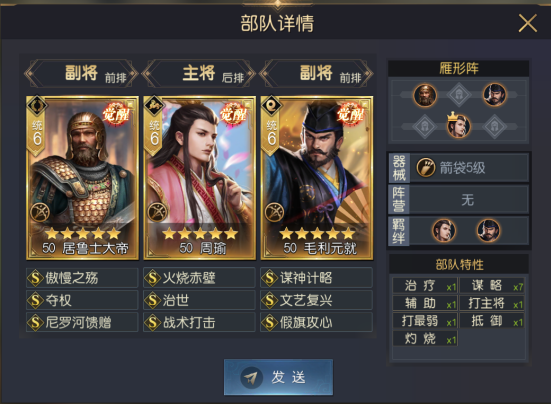The width and height of the screenshot is (551, 404).
Task: Select 毛利元就 avatar in the 雁形阵 formation
Action: pos(494,95)
